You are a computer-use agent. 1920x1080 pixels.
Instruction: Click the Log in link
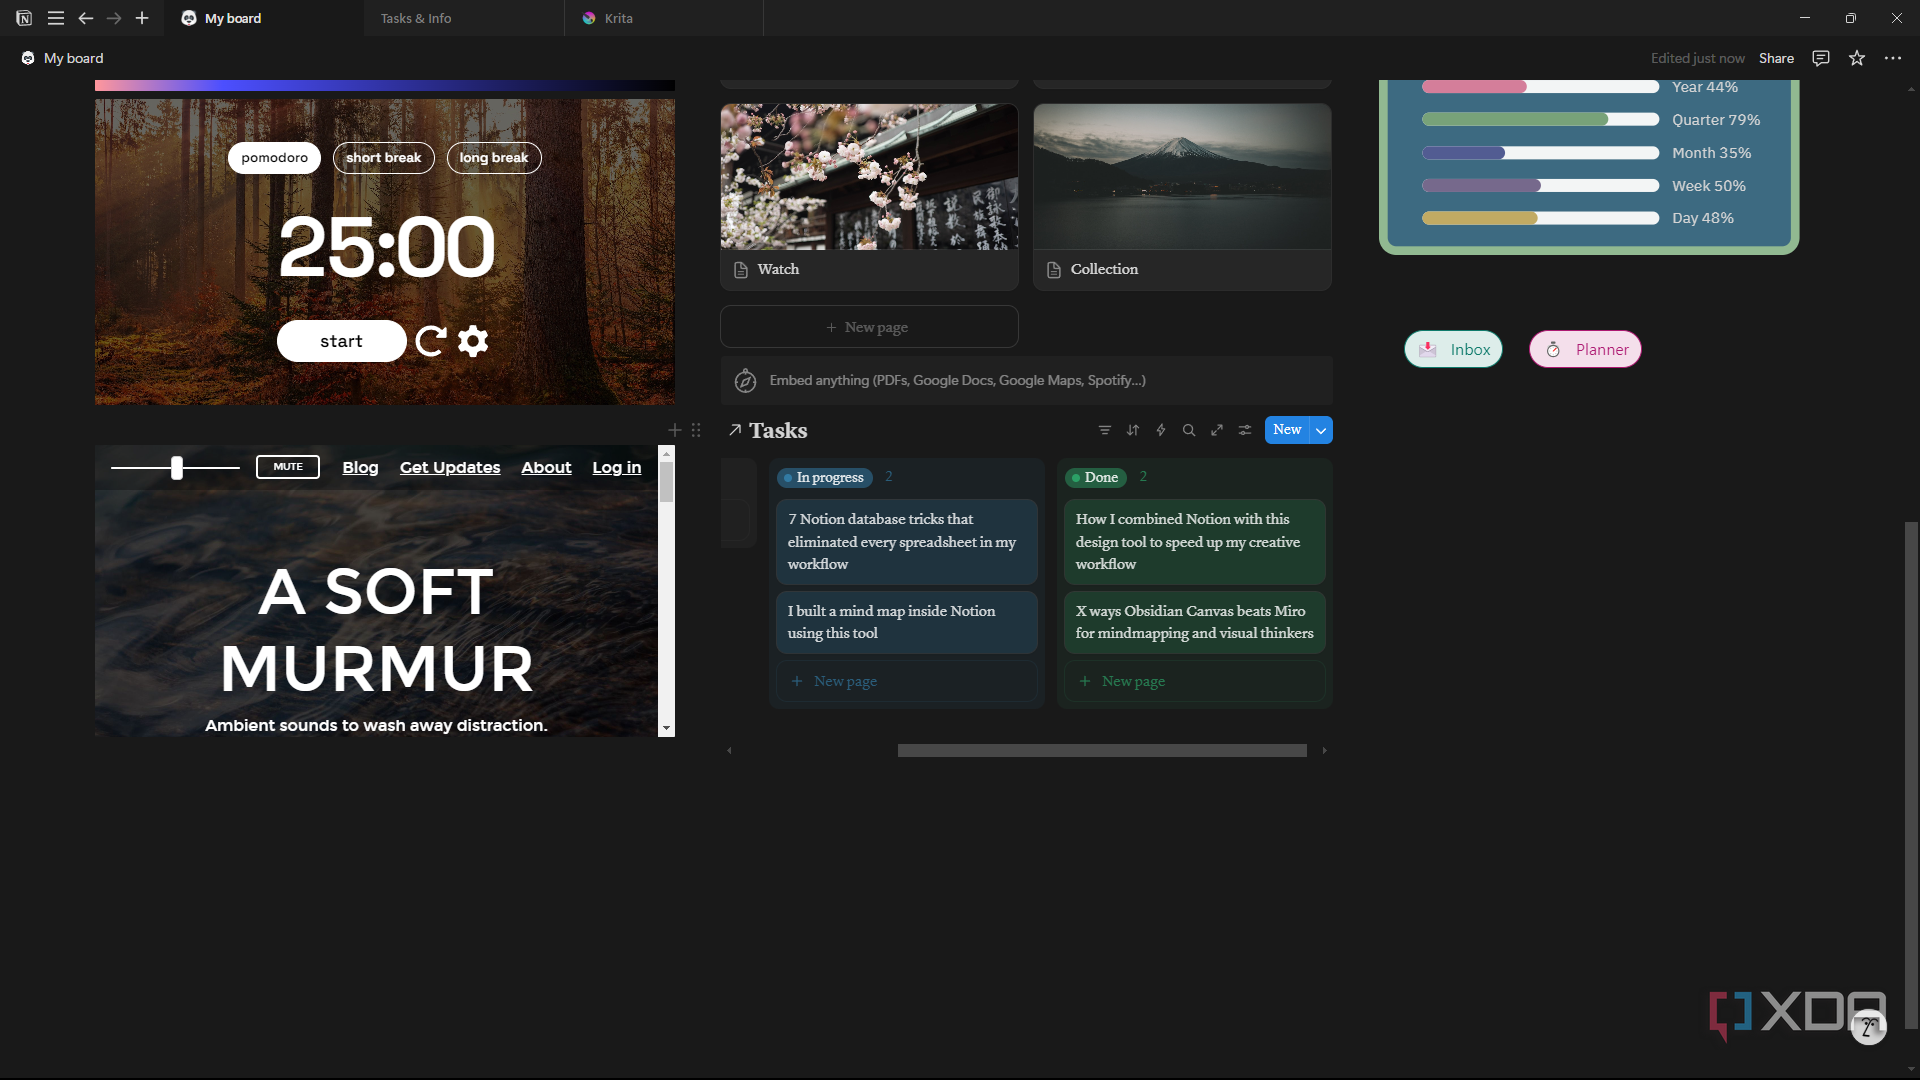point(617,467)
